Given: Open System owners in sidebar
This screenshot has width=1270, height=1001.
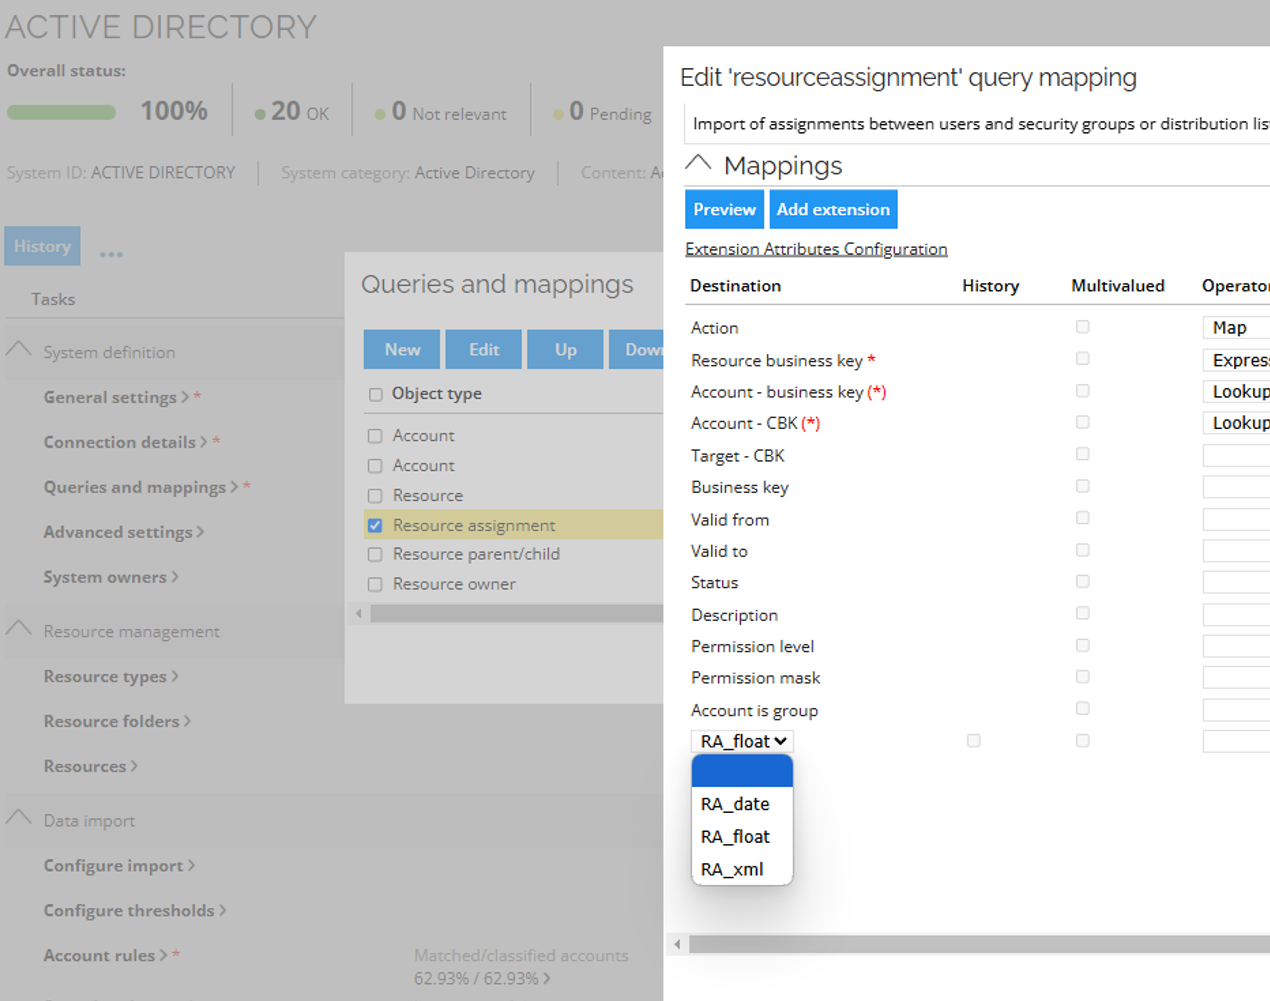Looking at the screenshot, I should click(111, 577).
